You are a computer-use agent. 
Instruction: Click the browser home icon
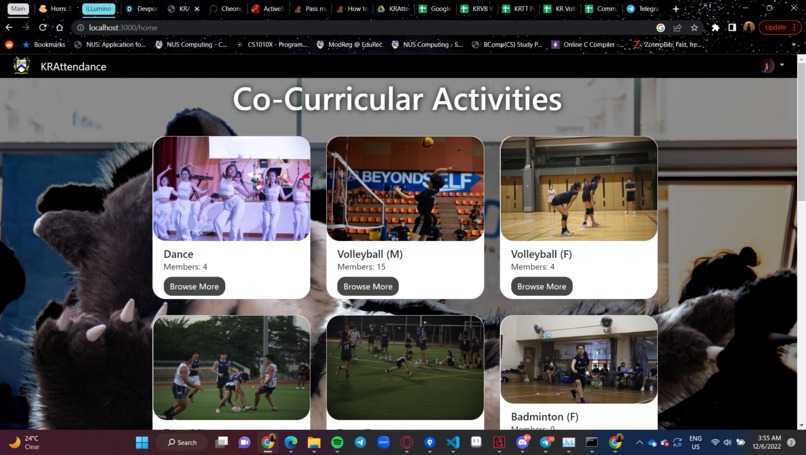click(x=60, y=27)
